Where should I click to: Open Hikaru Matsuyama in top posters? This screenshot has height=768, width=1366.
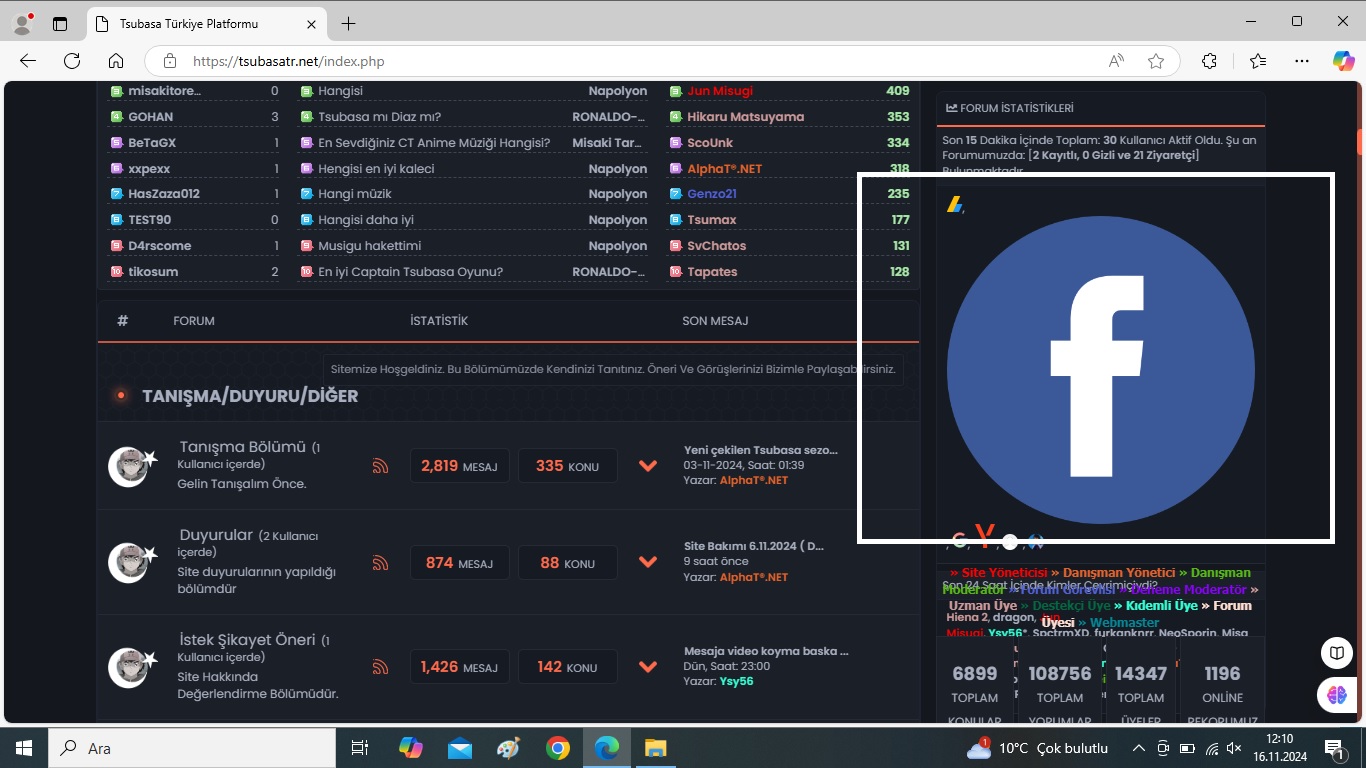[745, 117]
